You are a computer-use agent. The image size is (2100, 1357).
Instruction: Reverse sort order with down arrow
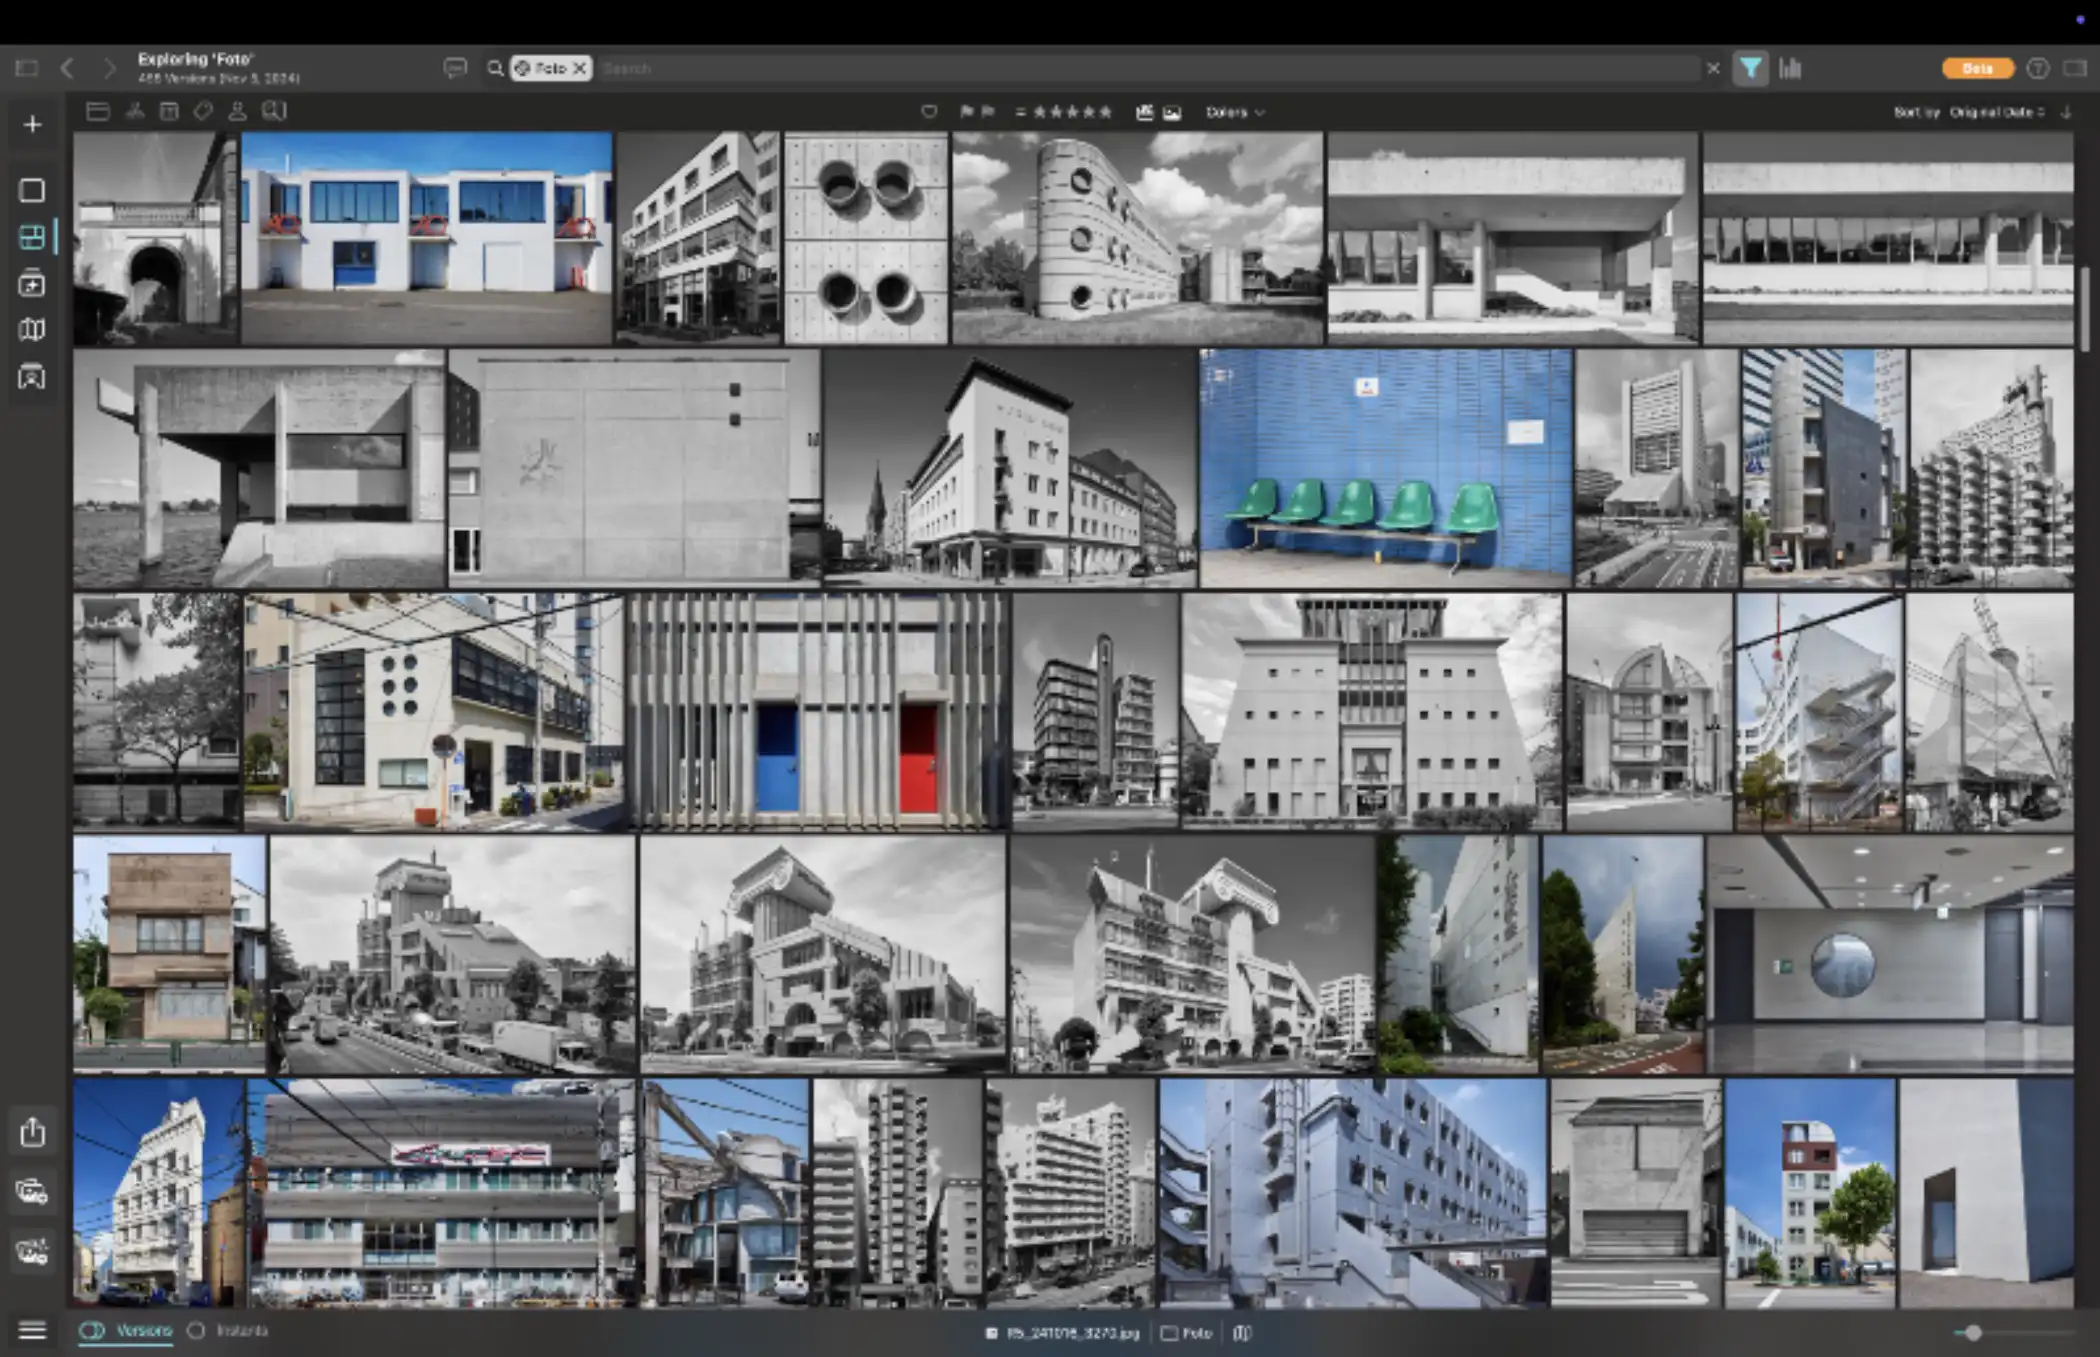pyautogui.click(x=2066, y=112)
